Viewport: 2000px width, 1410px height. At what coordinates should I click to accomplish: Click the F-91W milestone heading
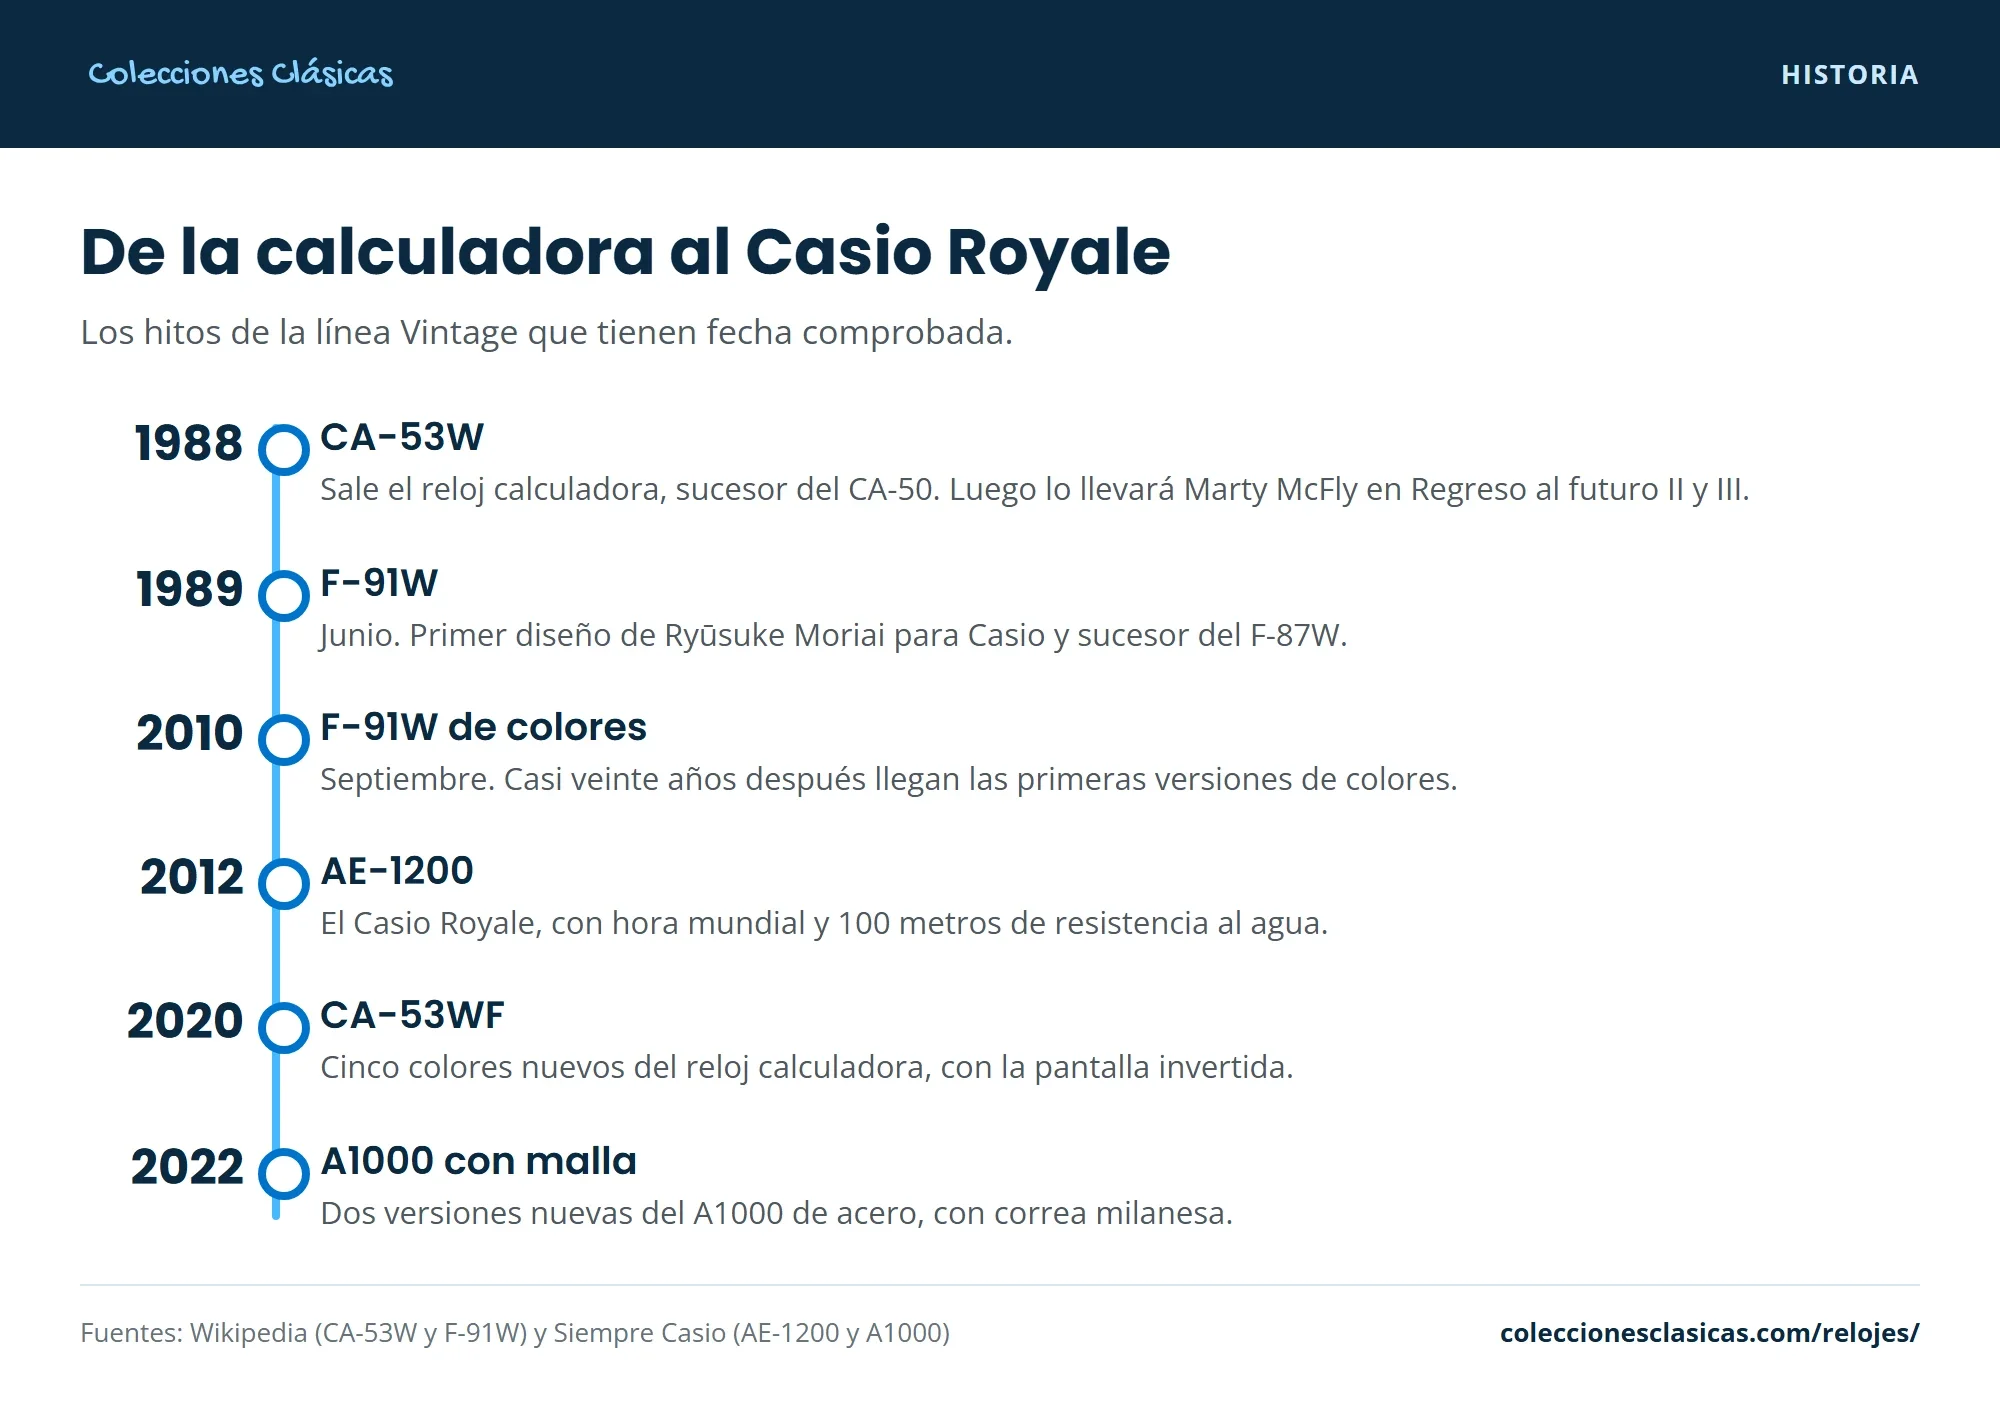click(379, 583)
